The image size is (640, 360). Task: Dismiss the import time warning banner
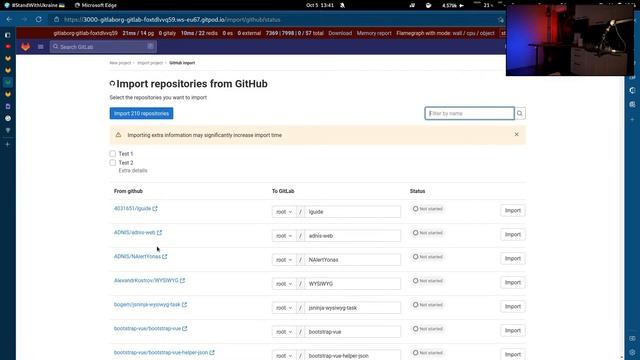516,134
